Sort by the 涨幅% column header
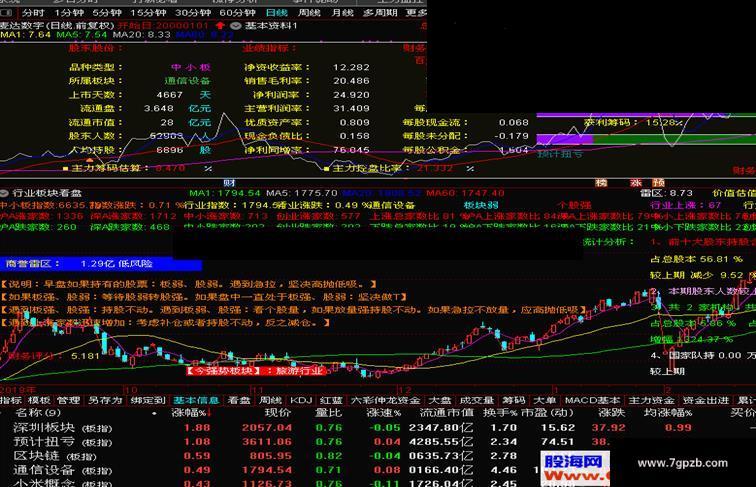 (x=191, y=413)
